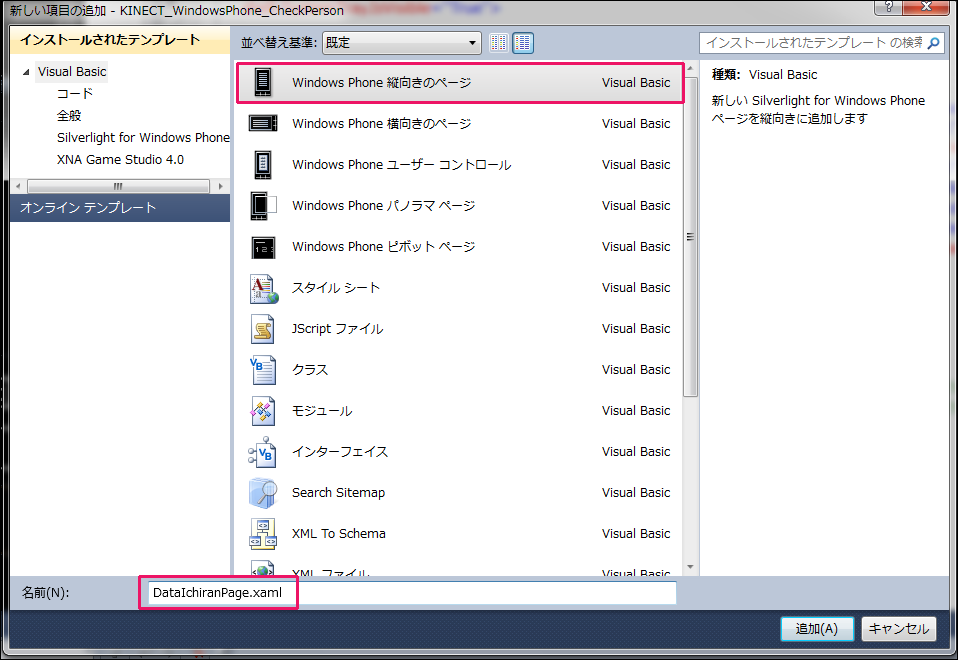This screenshot has width=958, height=660.
Task: Click the template list vertical scrollbar thumb
Action: [x=690, y=236]
